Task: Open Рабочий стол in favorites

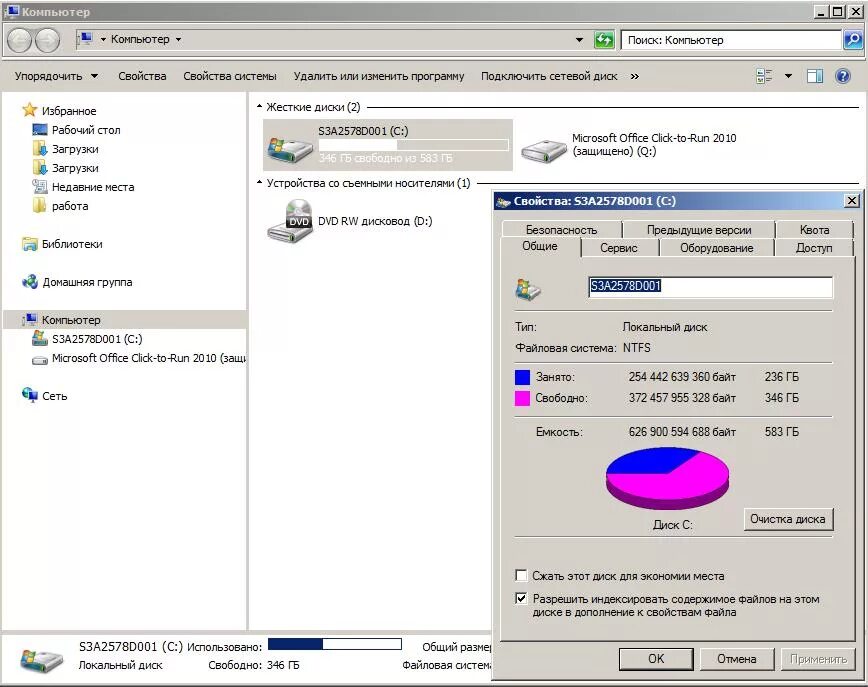Action: pyautogui.click(x=86, y=130)
